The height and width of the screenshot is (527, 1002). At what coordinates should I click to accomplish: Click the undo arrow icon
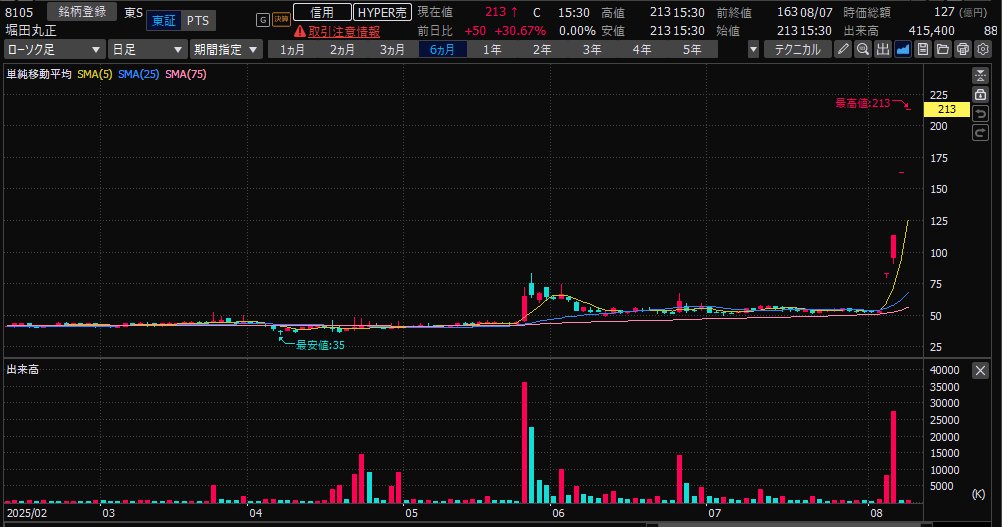coord(980,113)
